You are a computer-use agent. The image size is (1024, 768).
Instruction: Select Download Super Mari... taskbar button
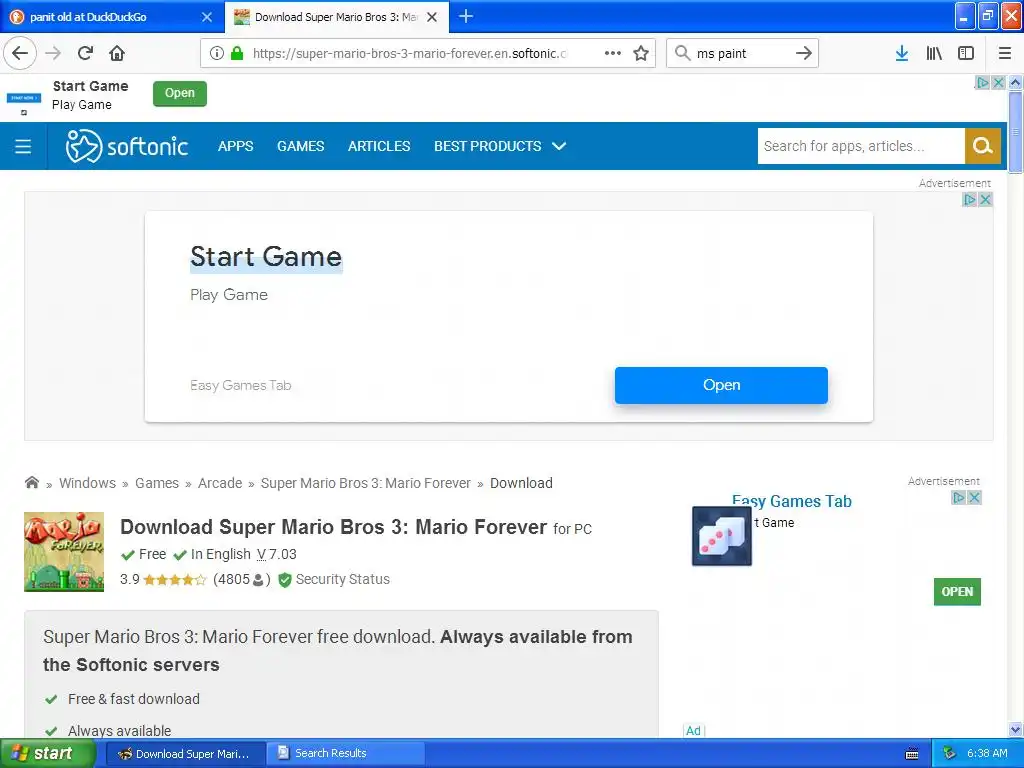[185, 754]
